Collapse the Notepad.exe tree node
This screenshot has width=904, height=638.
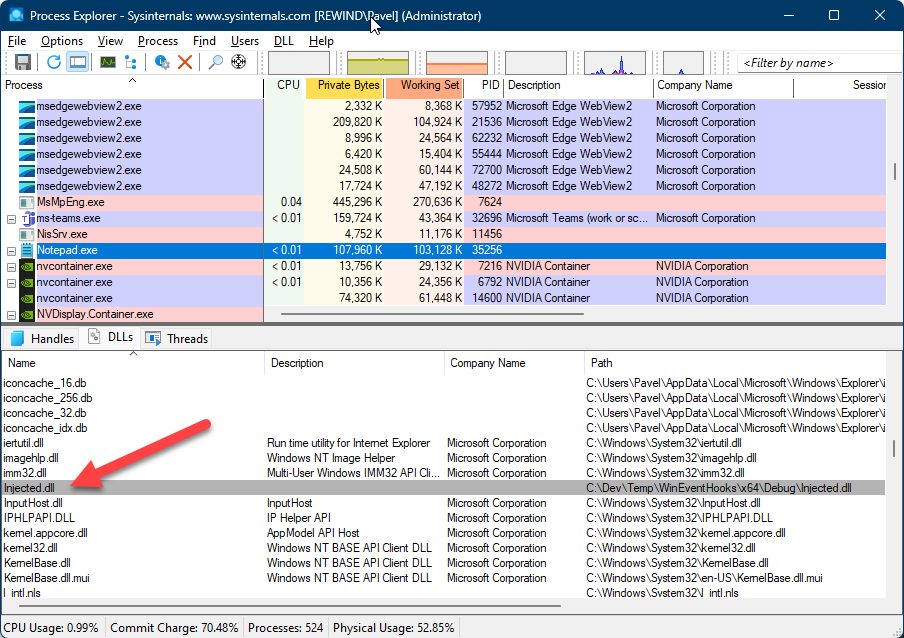[11, 251]
